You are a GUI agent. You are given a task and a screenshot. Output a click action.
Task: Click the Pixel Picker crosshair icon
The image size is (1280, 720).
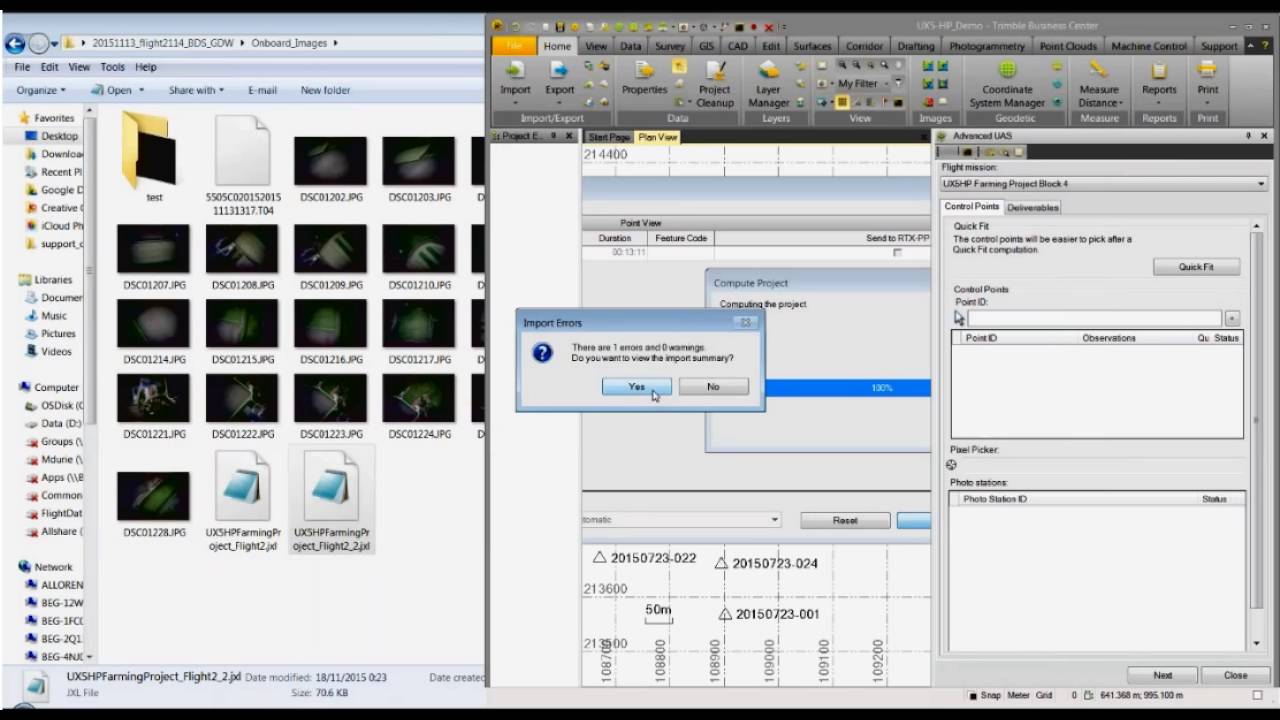coord(951,465)
